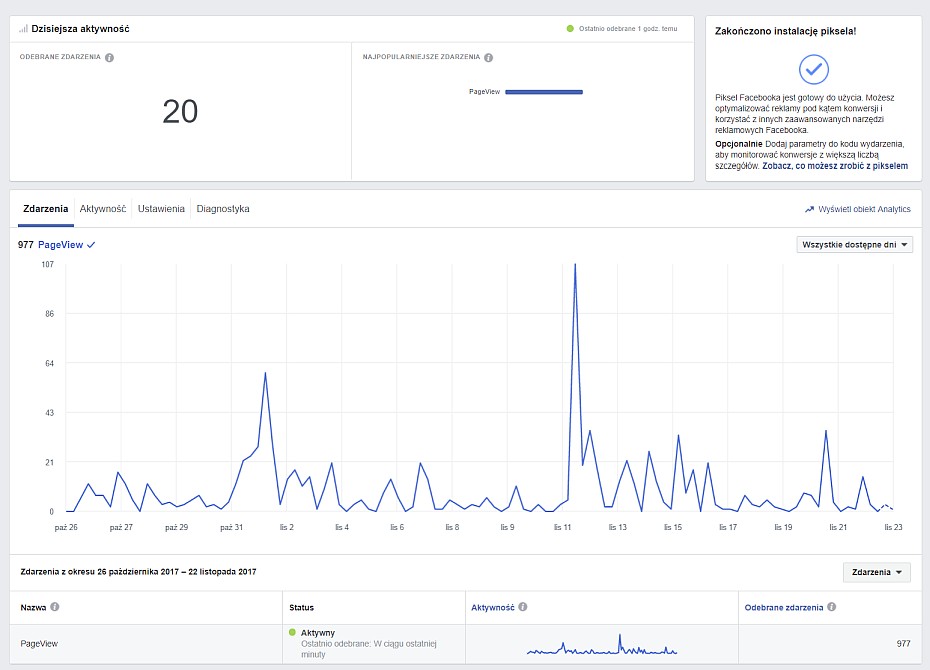Click the green Aktywny status indicator
The width and height of the screenshot is (930, 670).
pos(292,632)
